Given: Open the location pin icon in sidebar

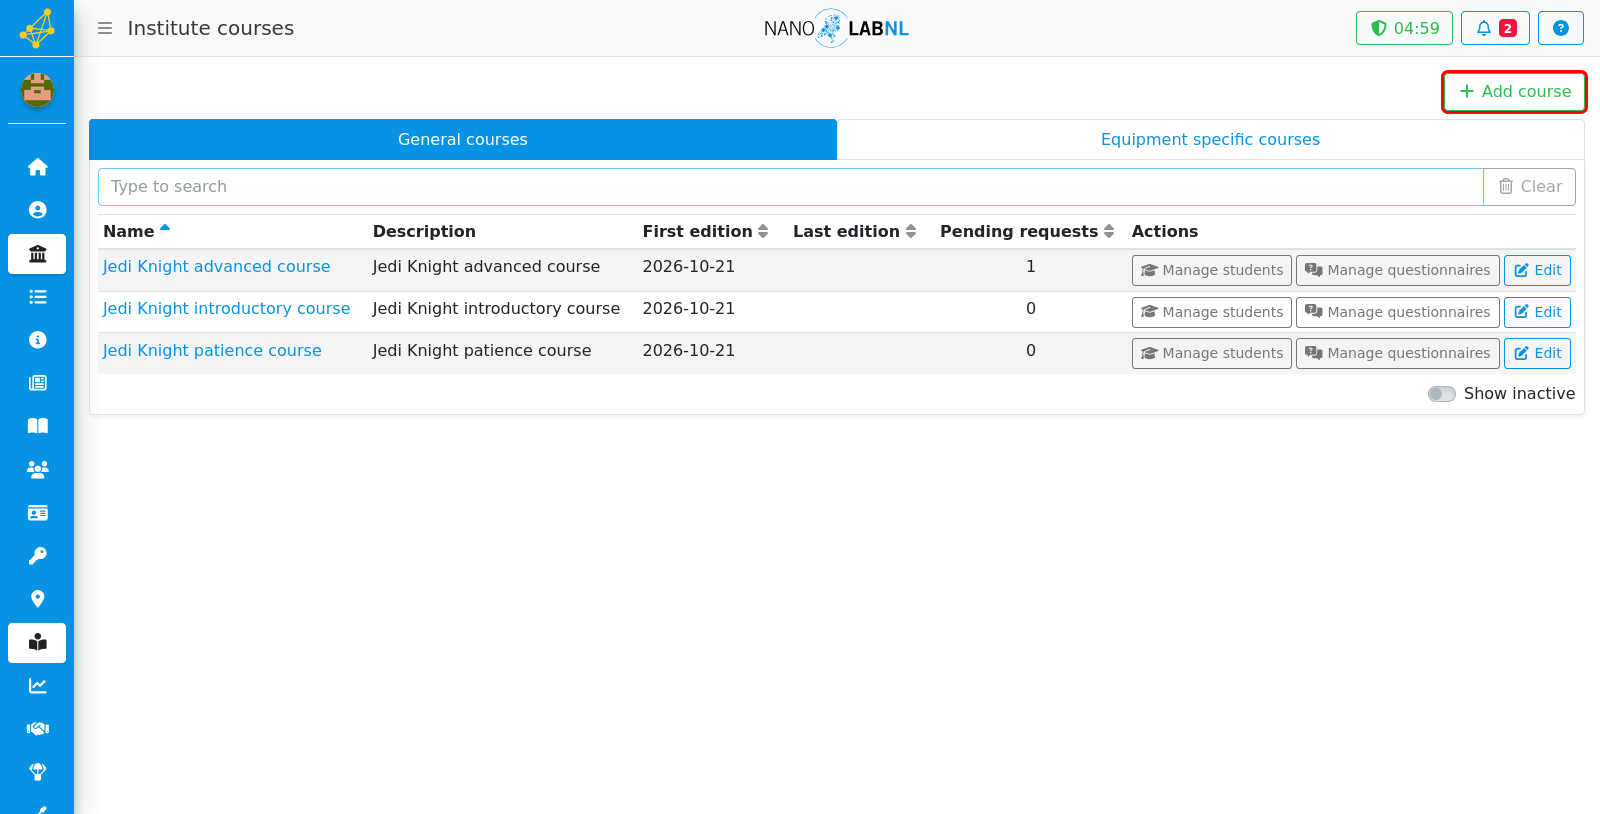Looking at the screenshot, I should tap(37, 599).
